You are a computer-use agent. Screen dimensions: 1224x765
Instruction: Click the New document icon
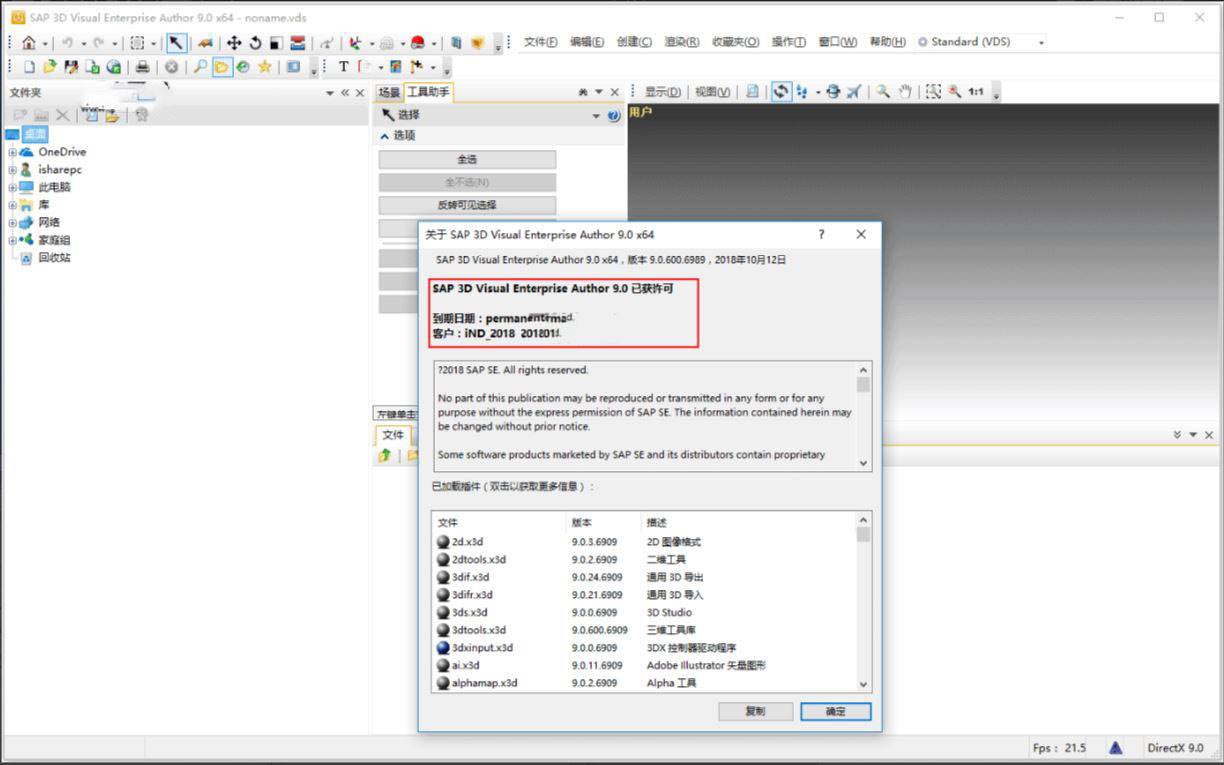[29, 67]
